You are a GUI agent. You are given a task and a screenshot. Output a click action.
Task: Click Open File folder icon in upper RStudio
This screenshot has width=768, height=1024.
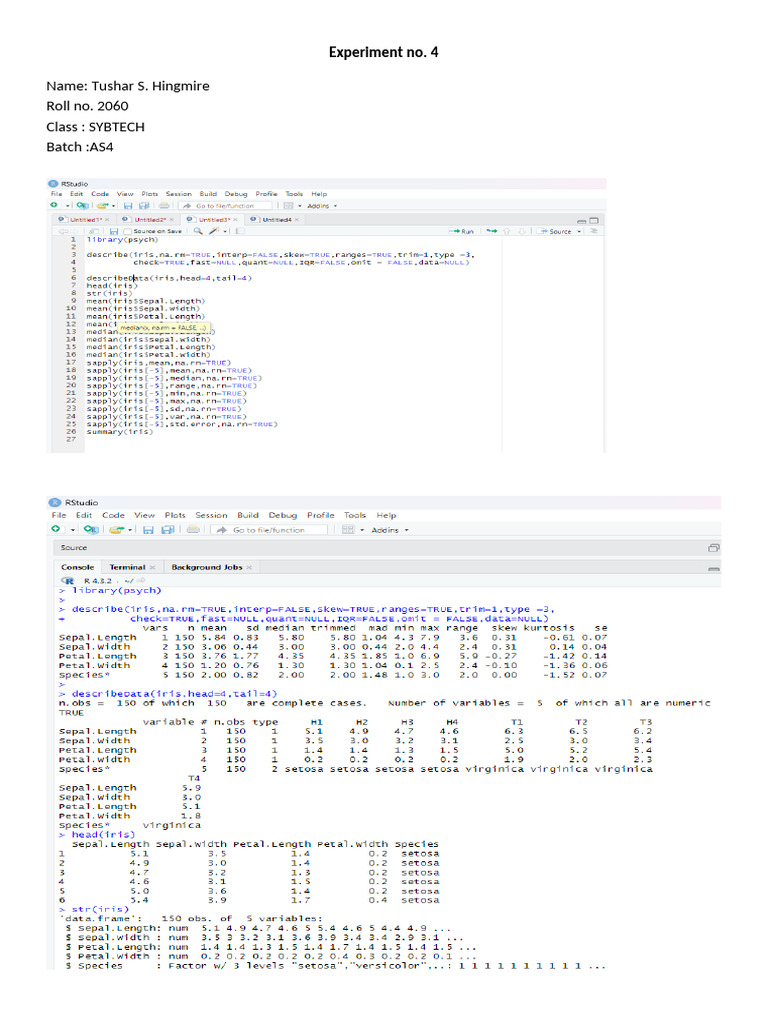101,206
